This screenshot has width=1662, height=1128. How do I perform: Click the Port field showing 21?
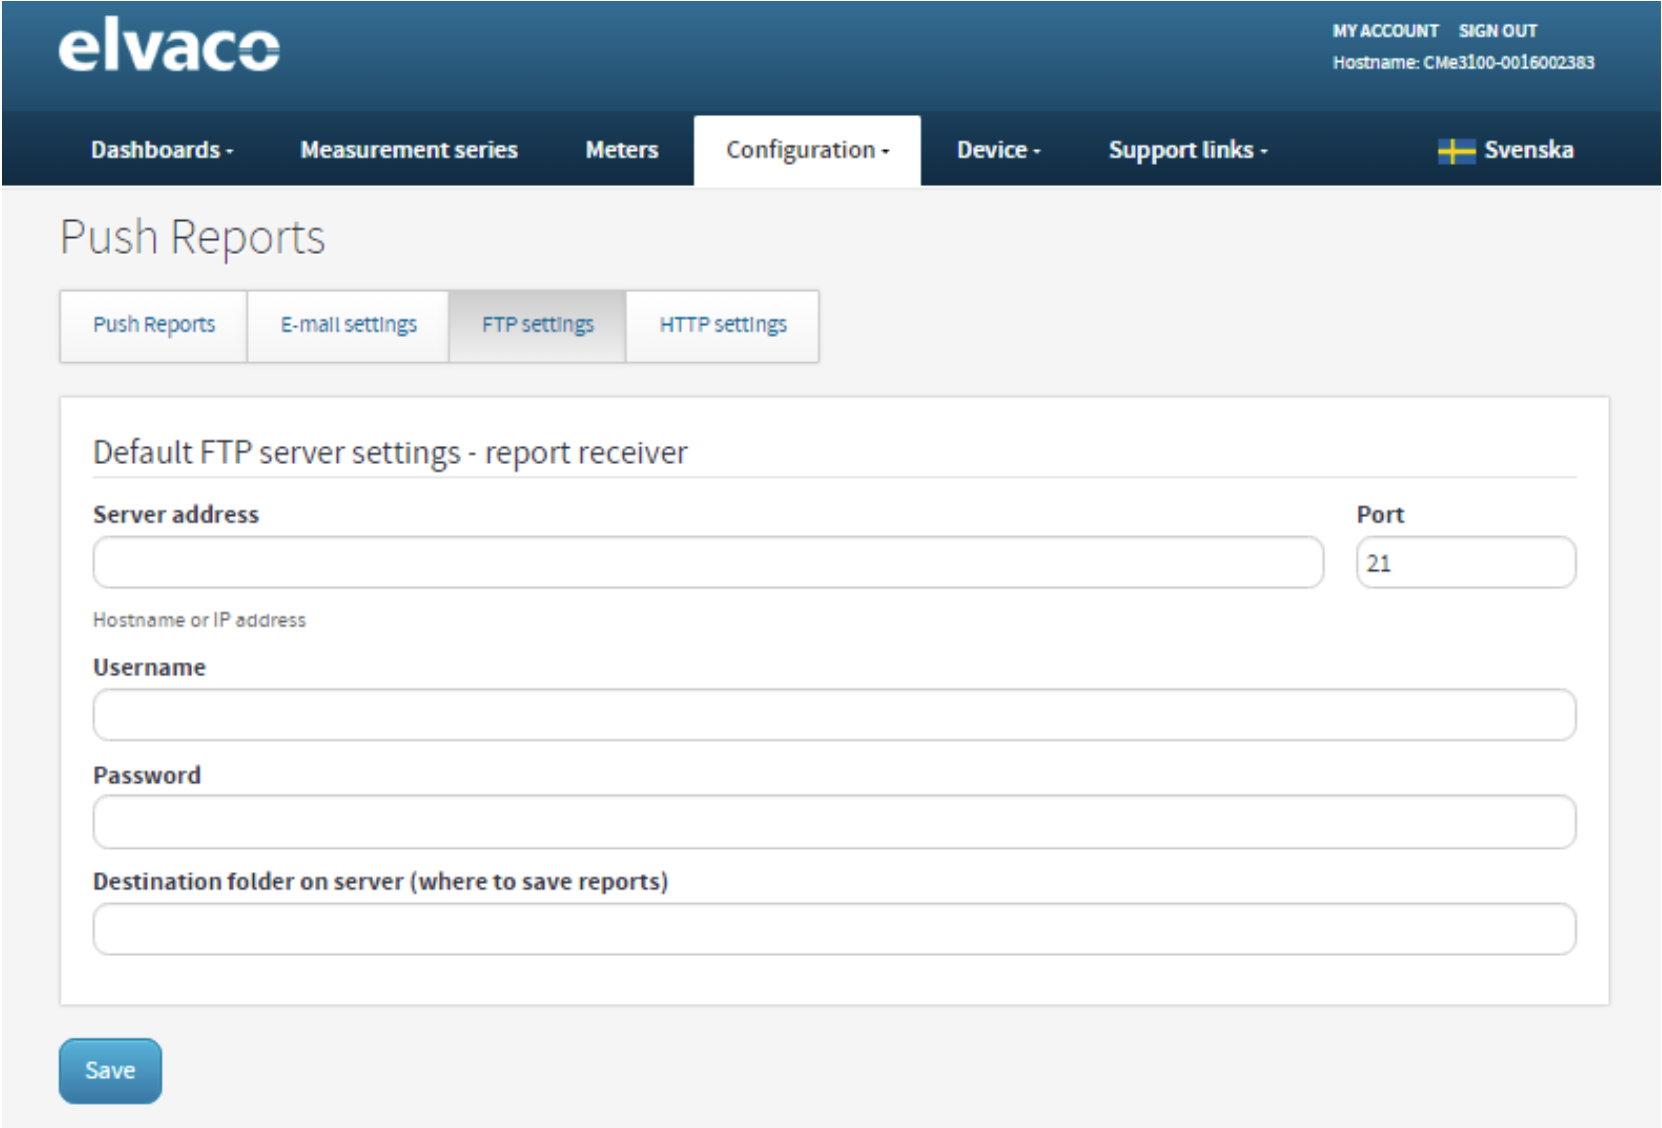pos(1466,562)
